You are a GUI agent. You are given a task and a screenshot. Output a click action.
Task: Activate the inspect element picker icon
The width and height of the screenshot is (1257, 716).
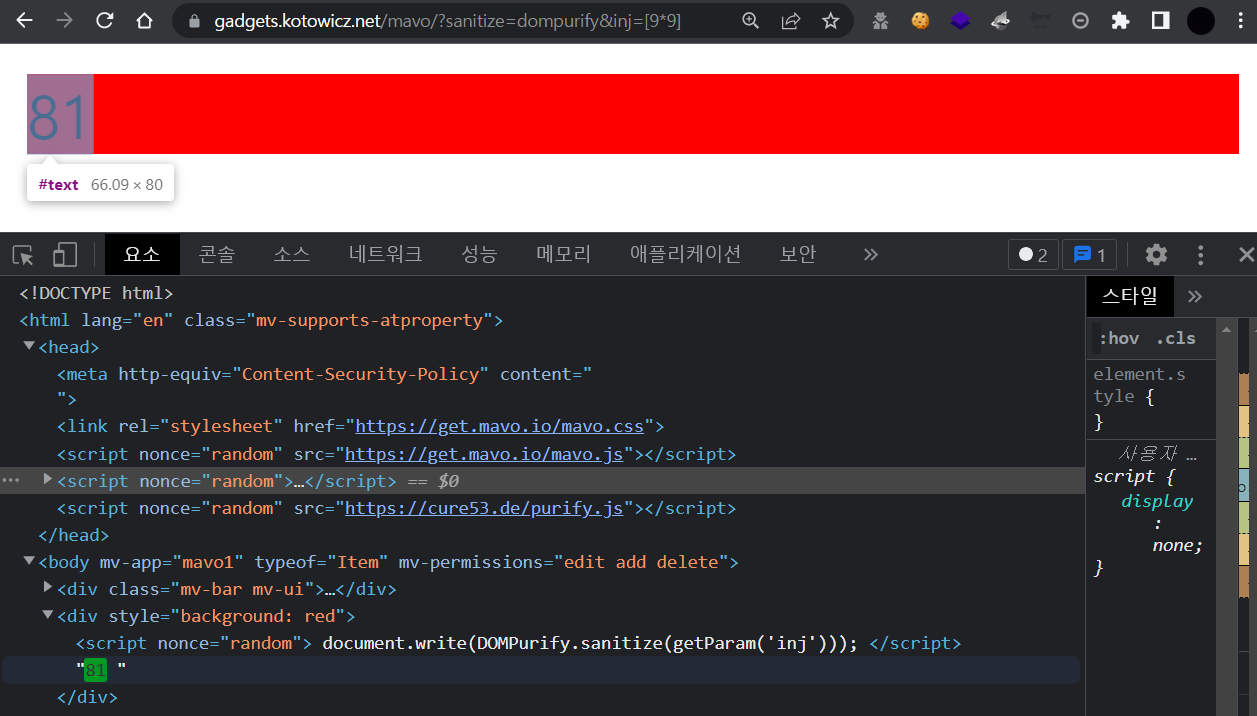click(x=23, y=255)
